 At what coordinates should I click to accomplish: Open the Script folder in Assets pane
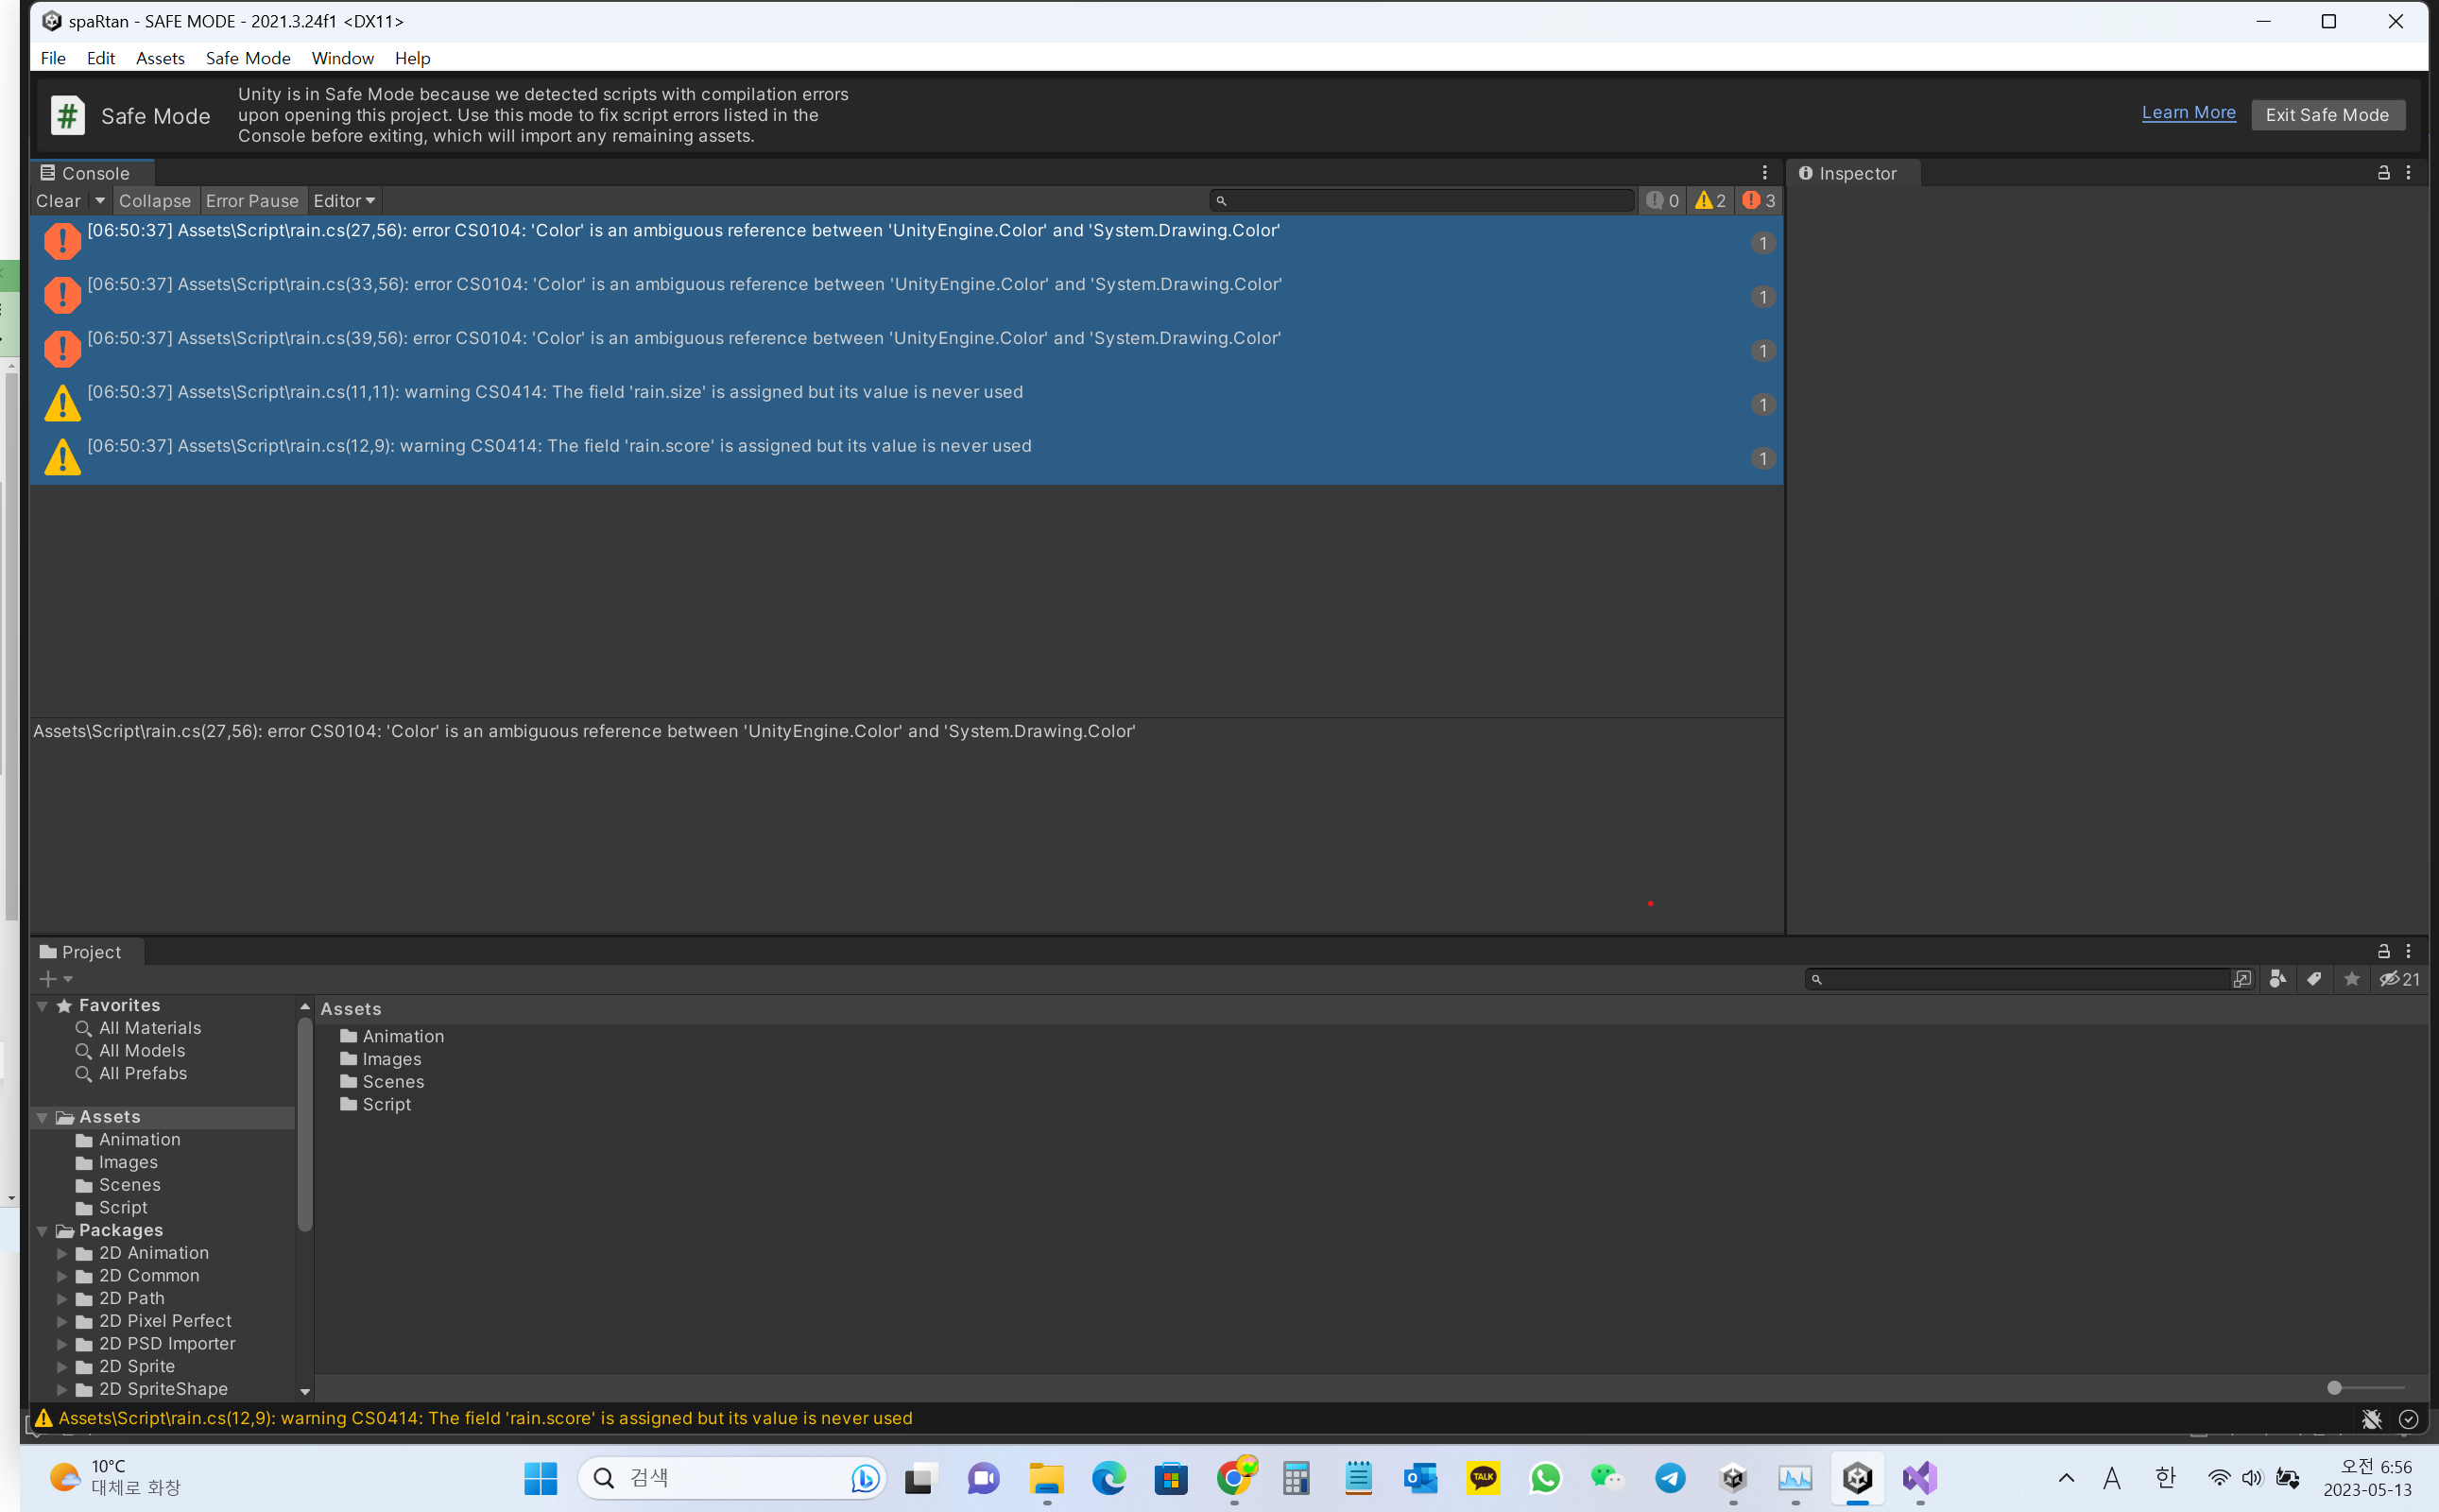coord(376,1105)
